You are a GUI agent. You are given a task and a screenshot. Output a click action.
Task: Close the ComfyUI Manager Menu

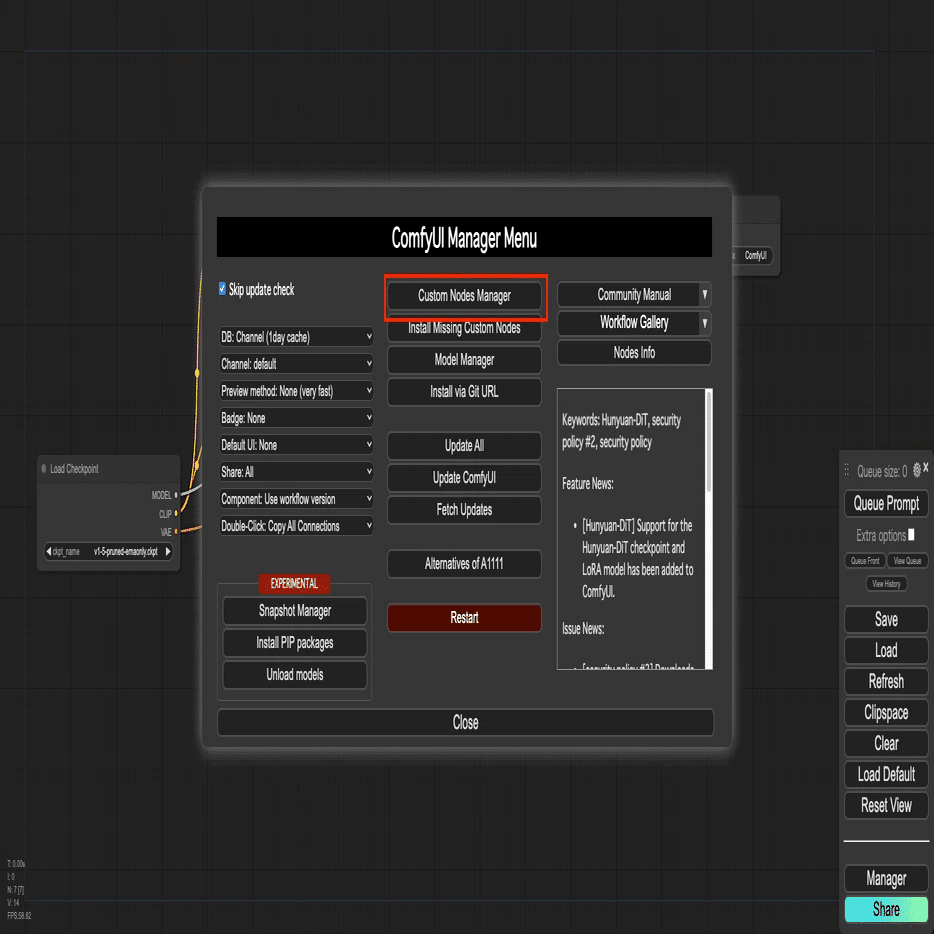465,723
